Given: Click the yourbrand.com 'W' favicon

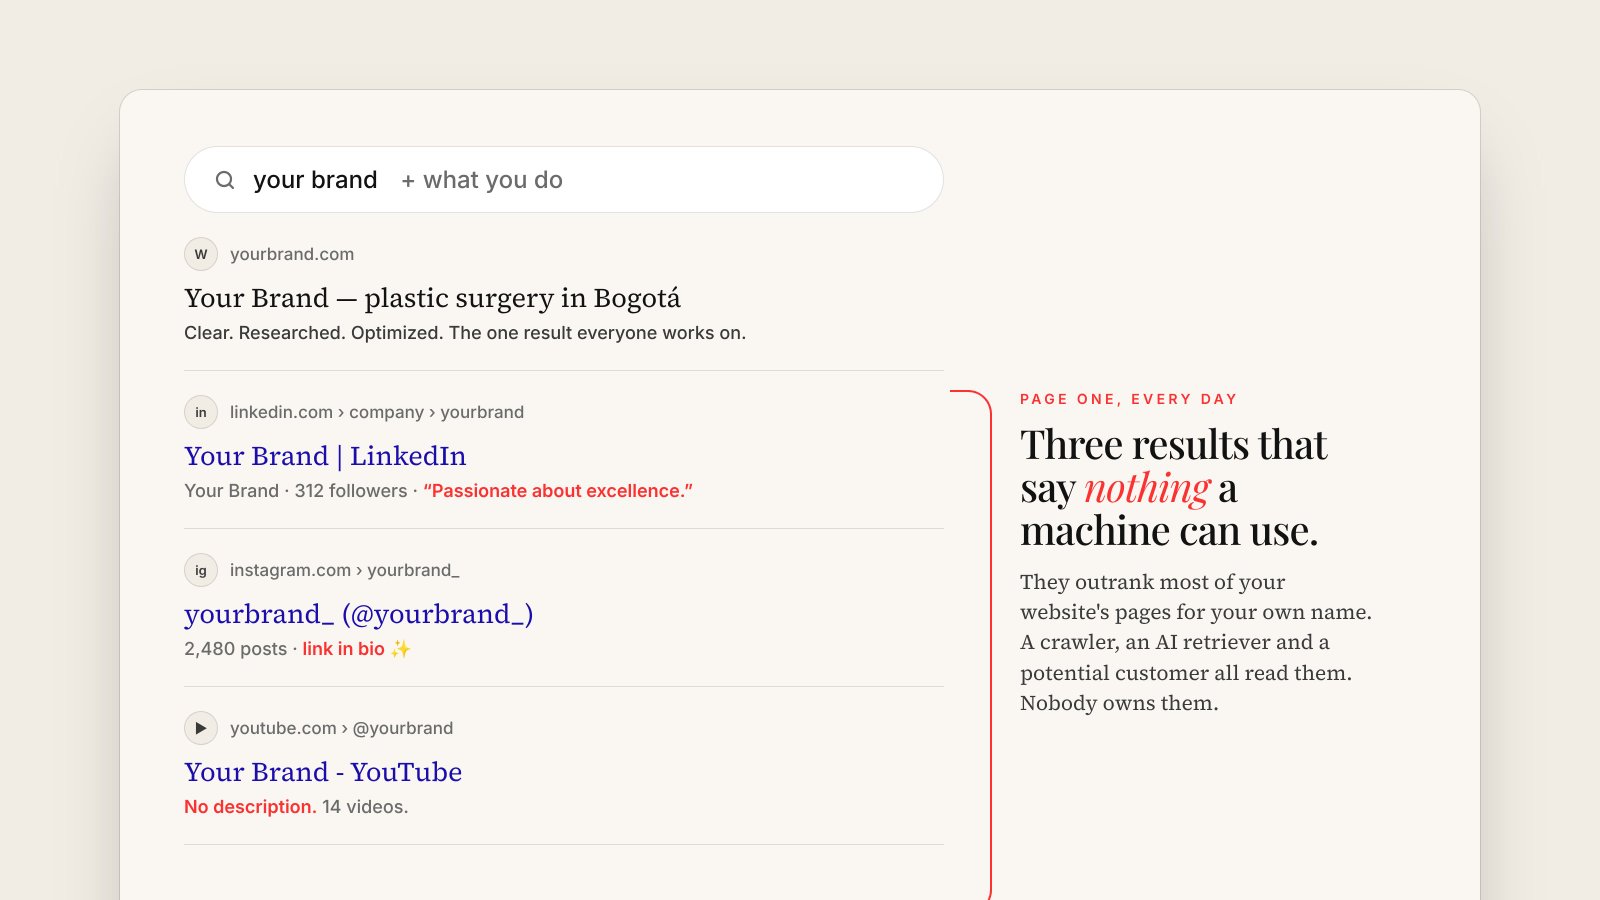Looking at the screenshot, I should click(201, 254).
